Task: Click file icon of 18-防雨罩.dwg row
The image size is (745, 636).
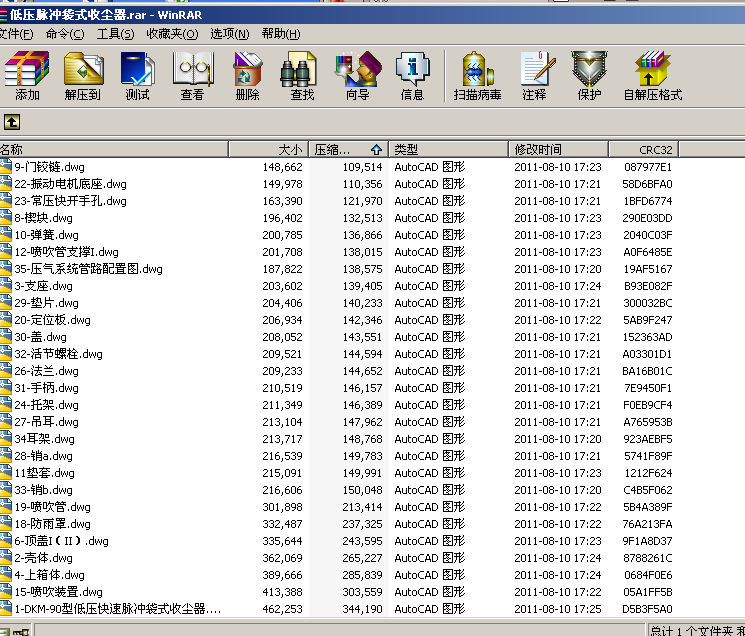Action: 6,524
